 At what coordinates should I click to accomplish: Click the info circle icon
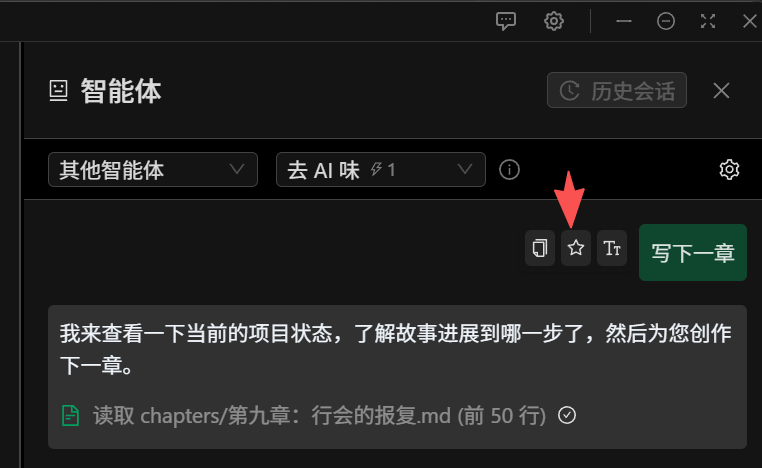click(509, 170)
